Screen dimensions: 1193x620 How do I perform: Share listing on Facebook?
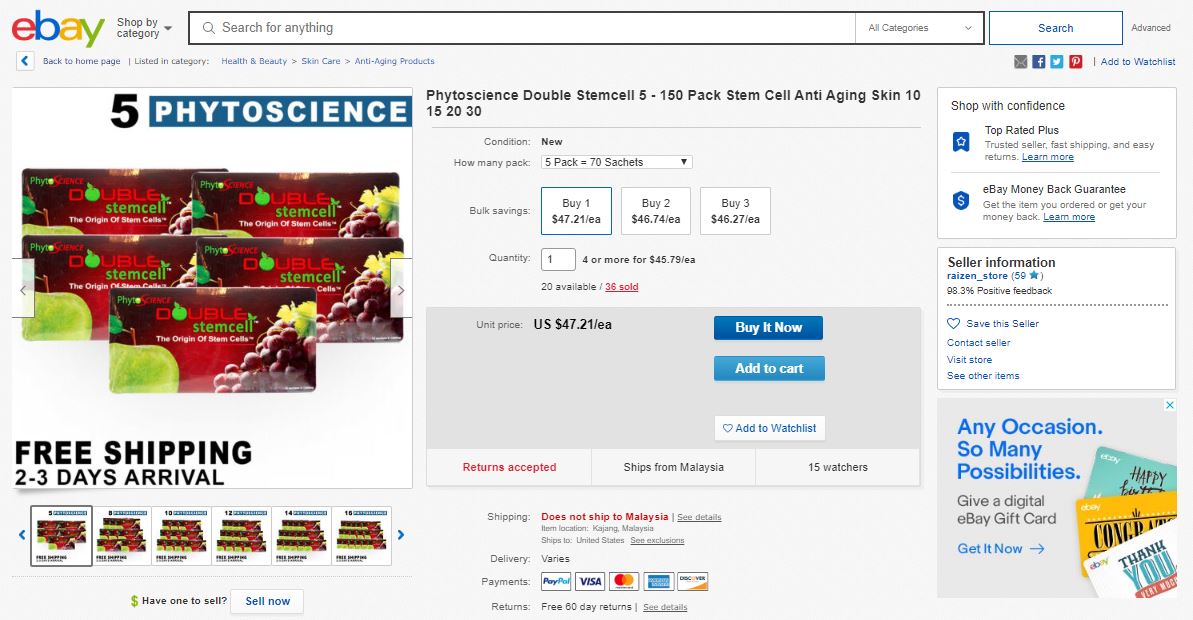[x=1039, y=62]
